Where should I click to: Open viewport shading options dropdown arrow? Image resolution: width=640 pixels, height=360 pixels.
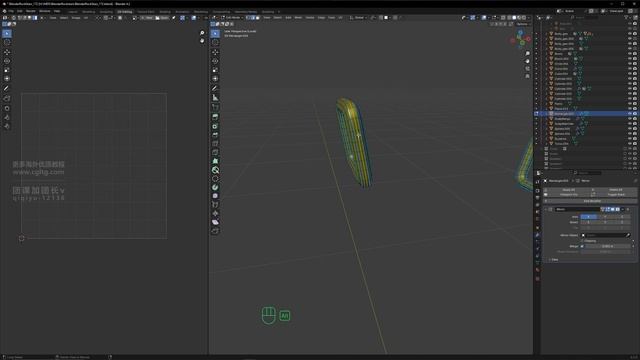[x=529, y=18]
